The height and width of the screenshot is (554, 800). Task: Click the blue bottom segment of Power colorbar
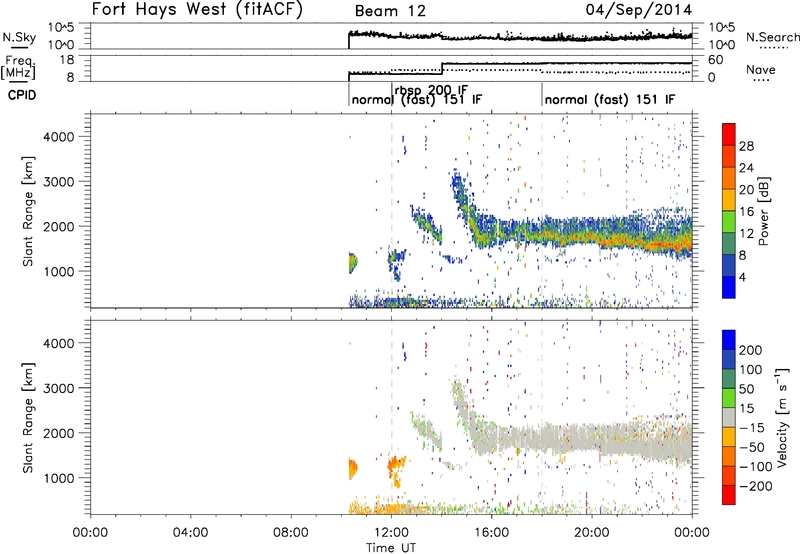tap(729, 287)
